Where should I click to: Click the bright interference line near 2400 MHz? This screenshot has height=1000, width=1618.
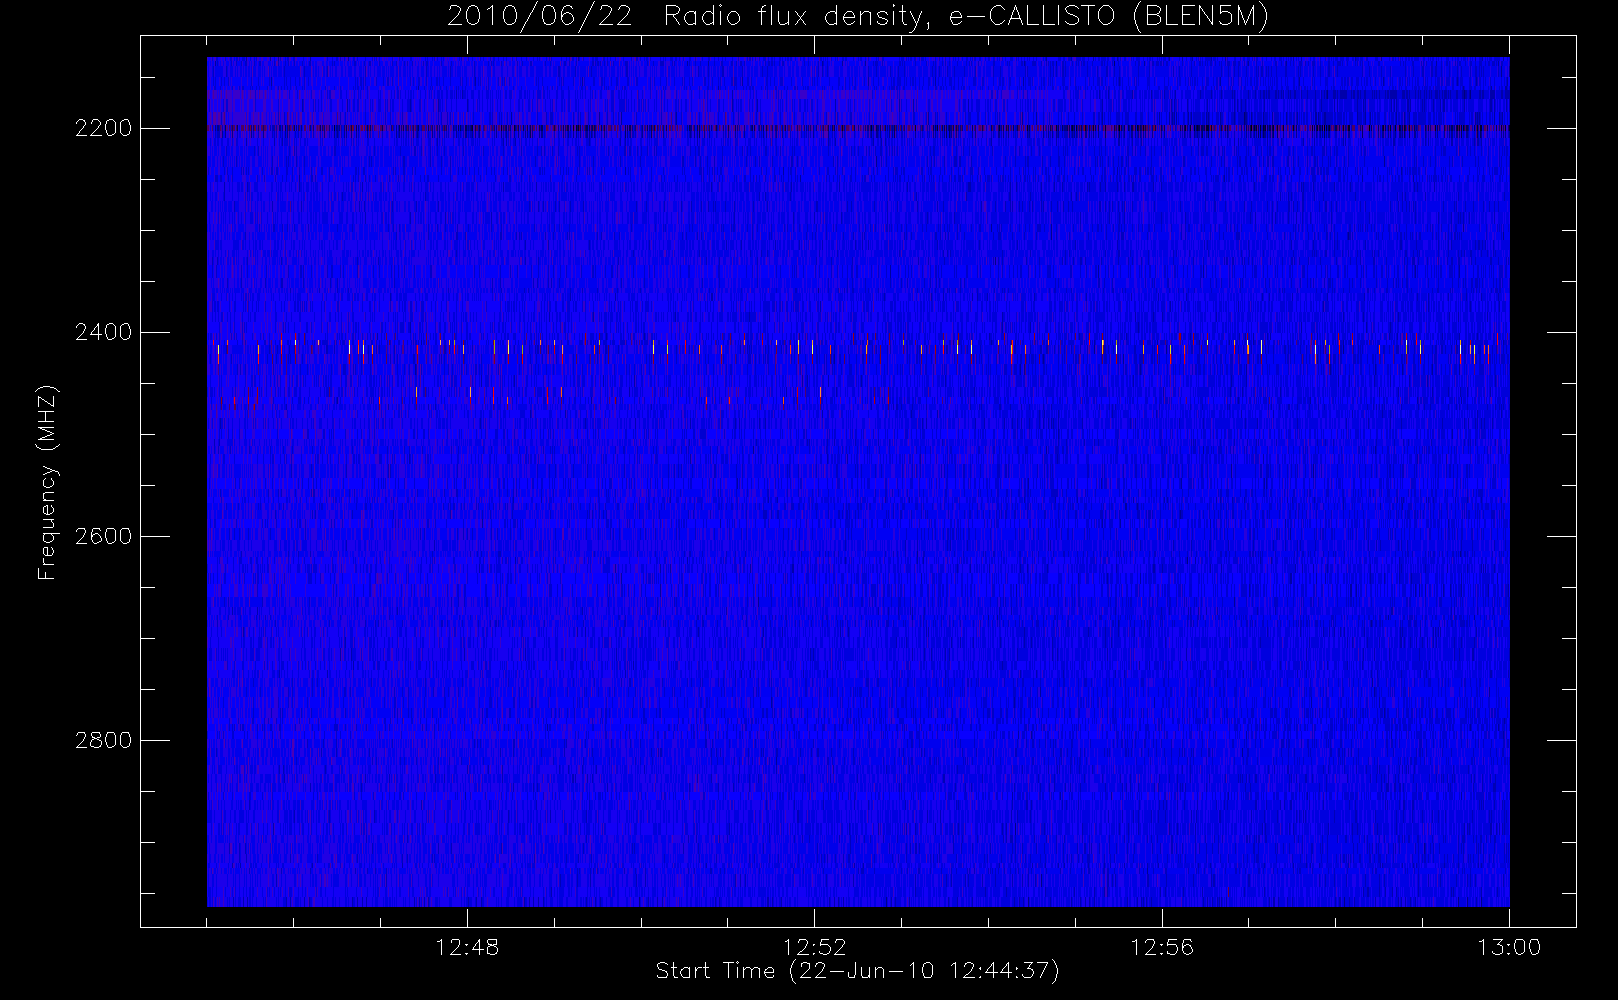pos(858,347)
